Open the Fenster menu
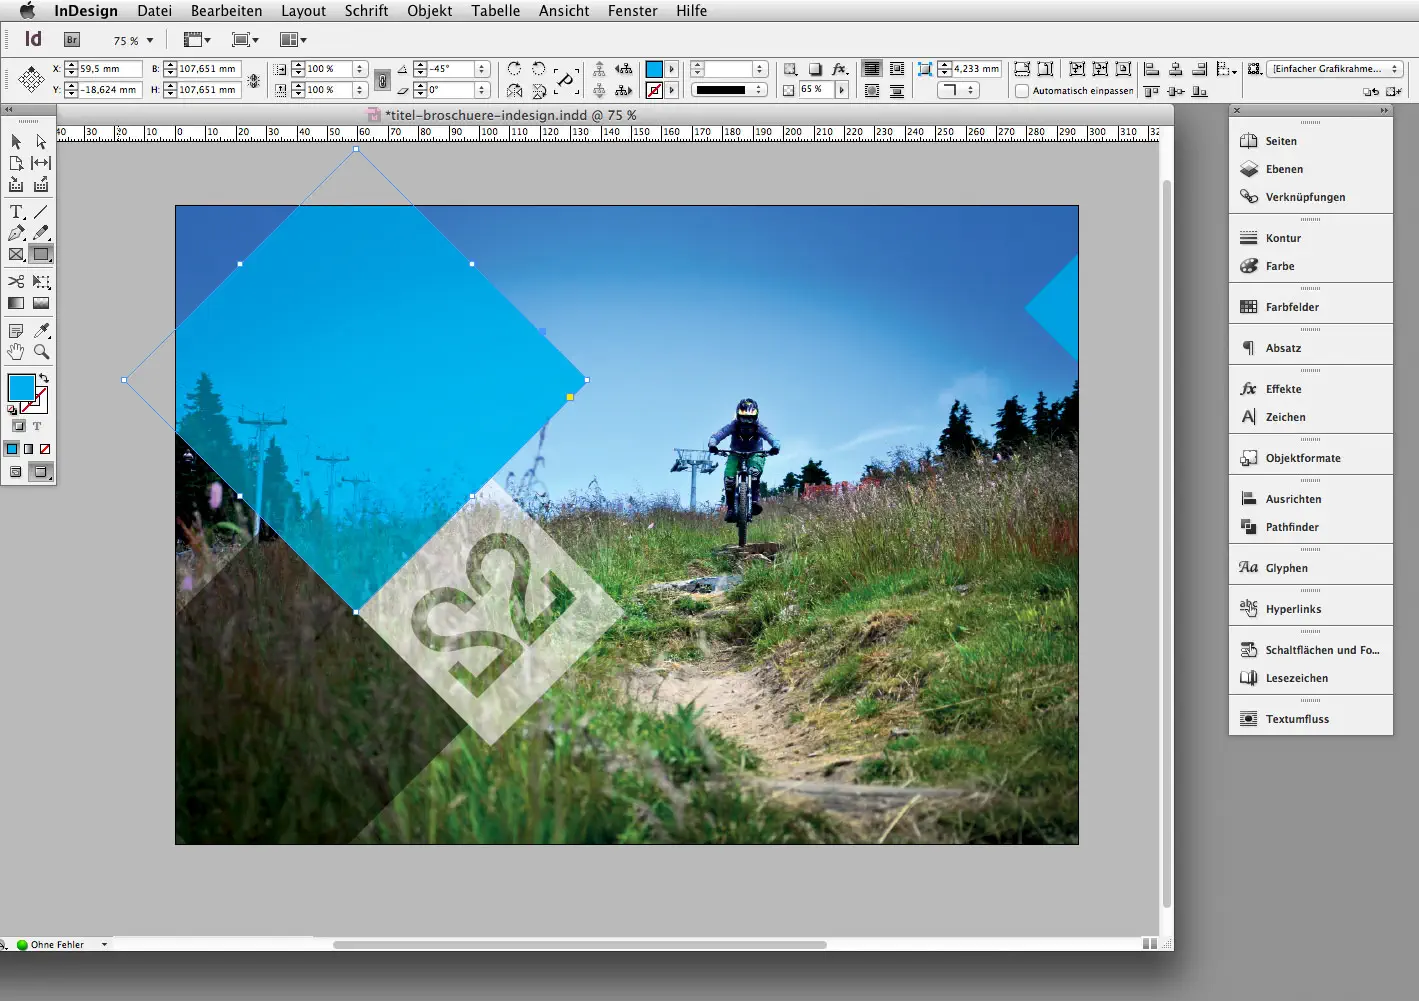This screenshot has width=1419, height=1001. pyautogui.click(x=632, y=11)
